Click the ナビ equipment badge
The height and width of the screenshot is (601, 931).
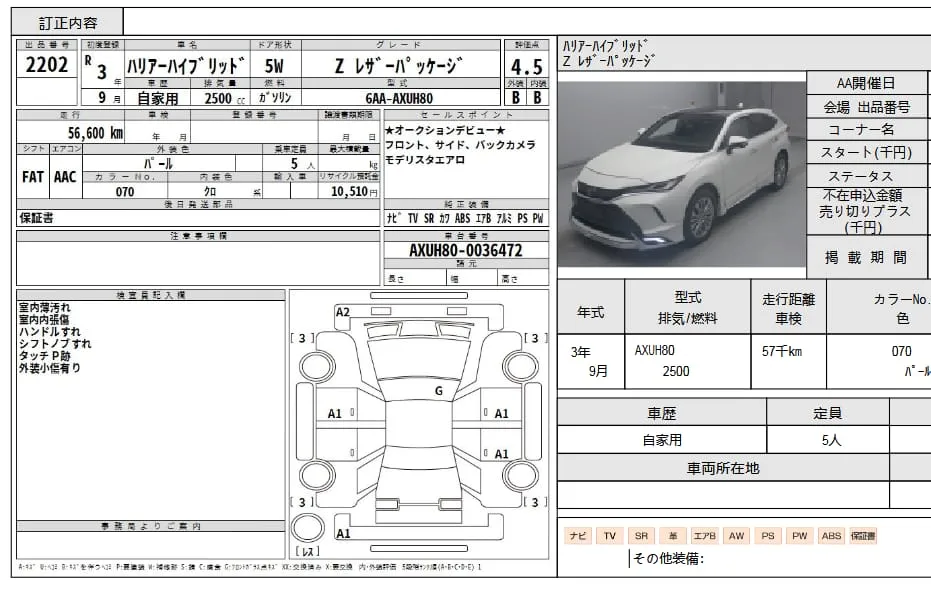pyautogui.click(x=578, y=536)
